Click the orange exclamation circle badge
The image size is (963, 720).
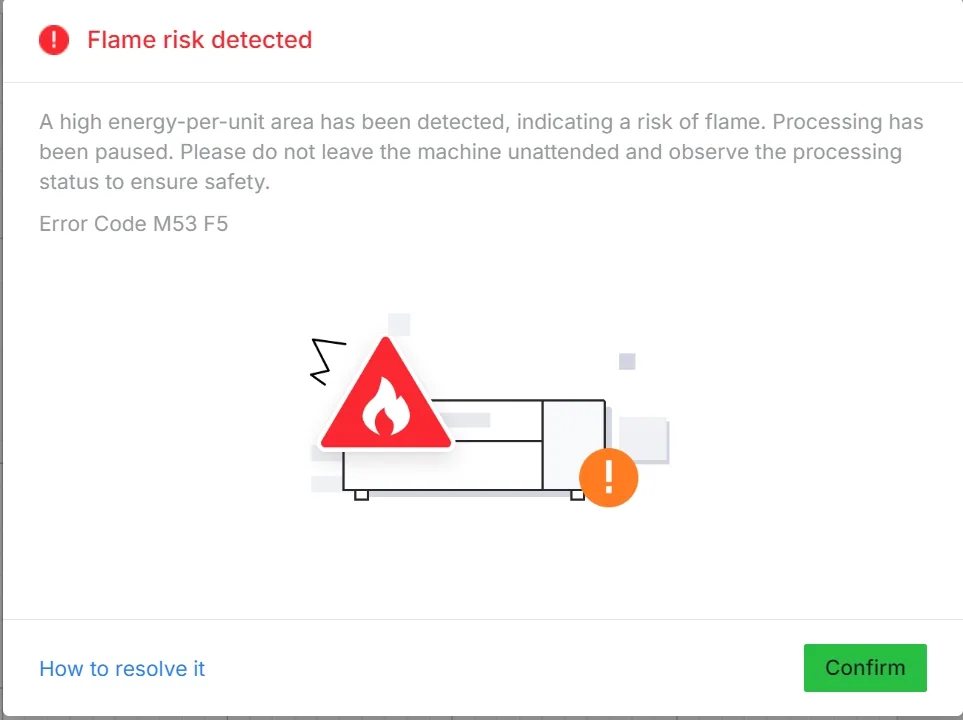click(x=609, y=477)
